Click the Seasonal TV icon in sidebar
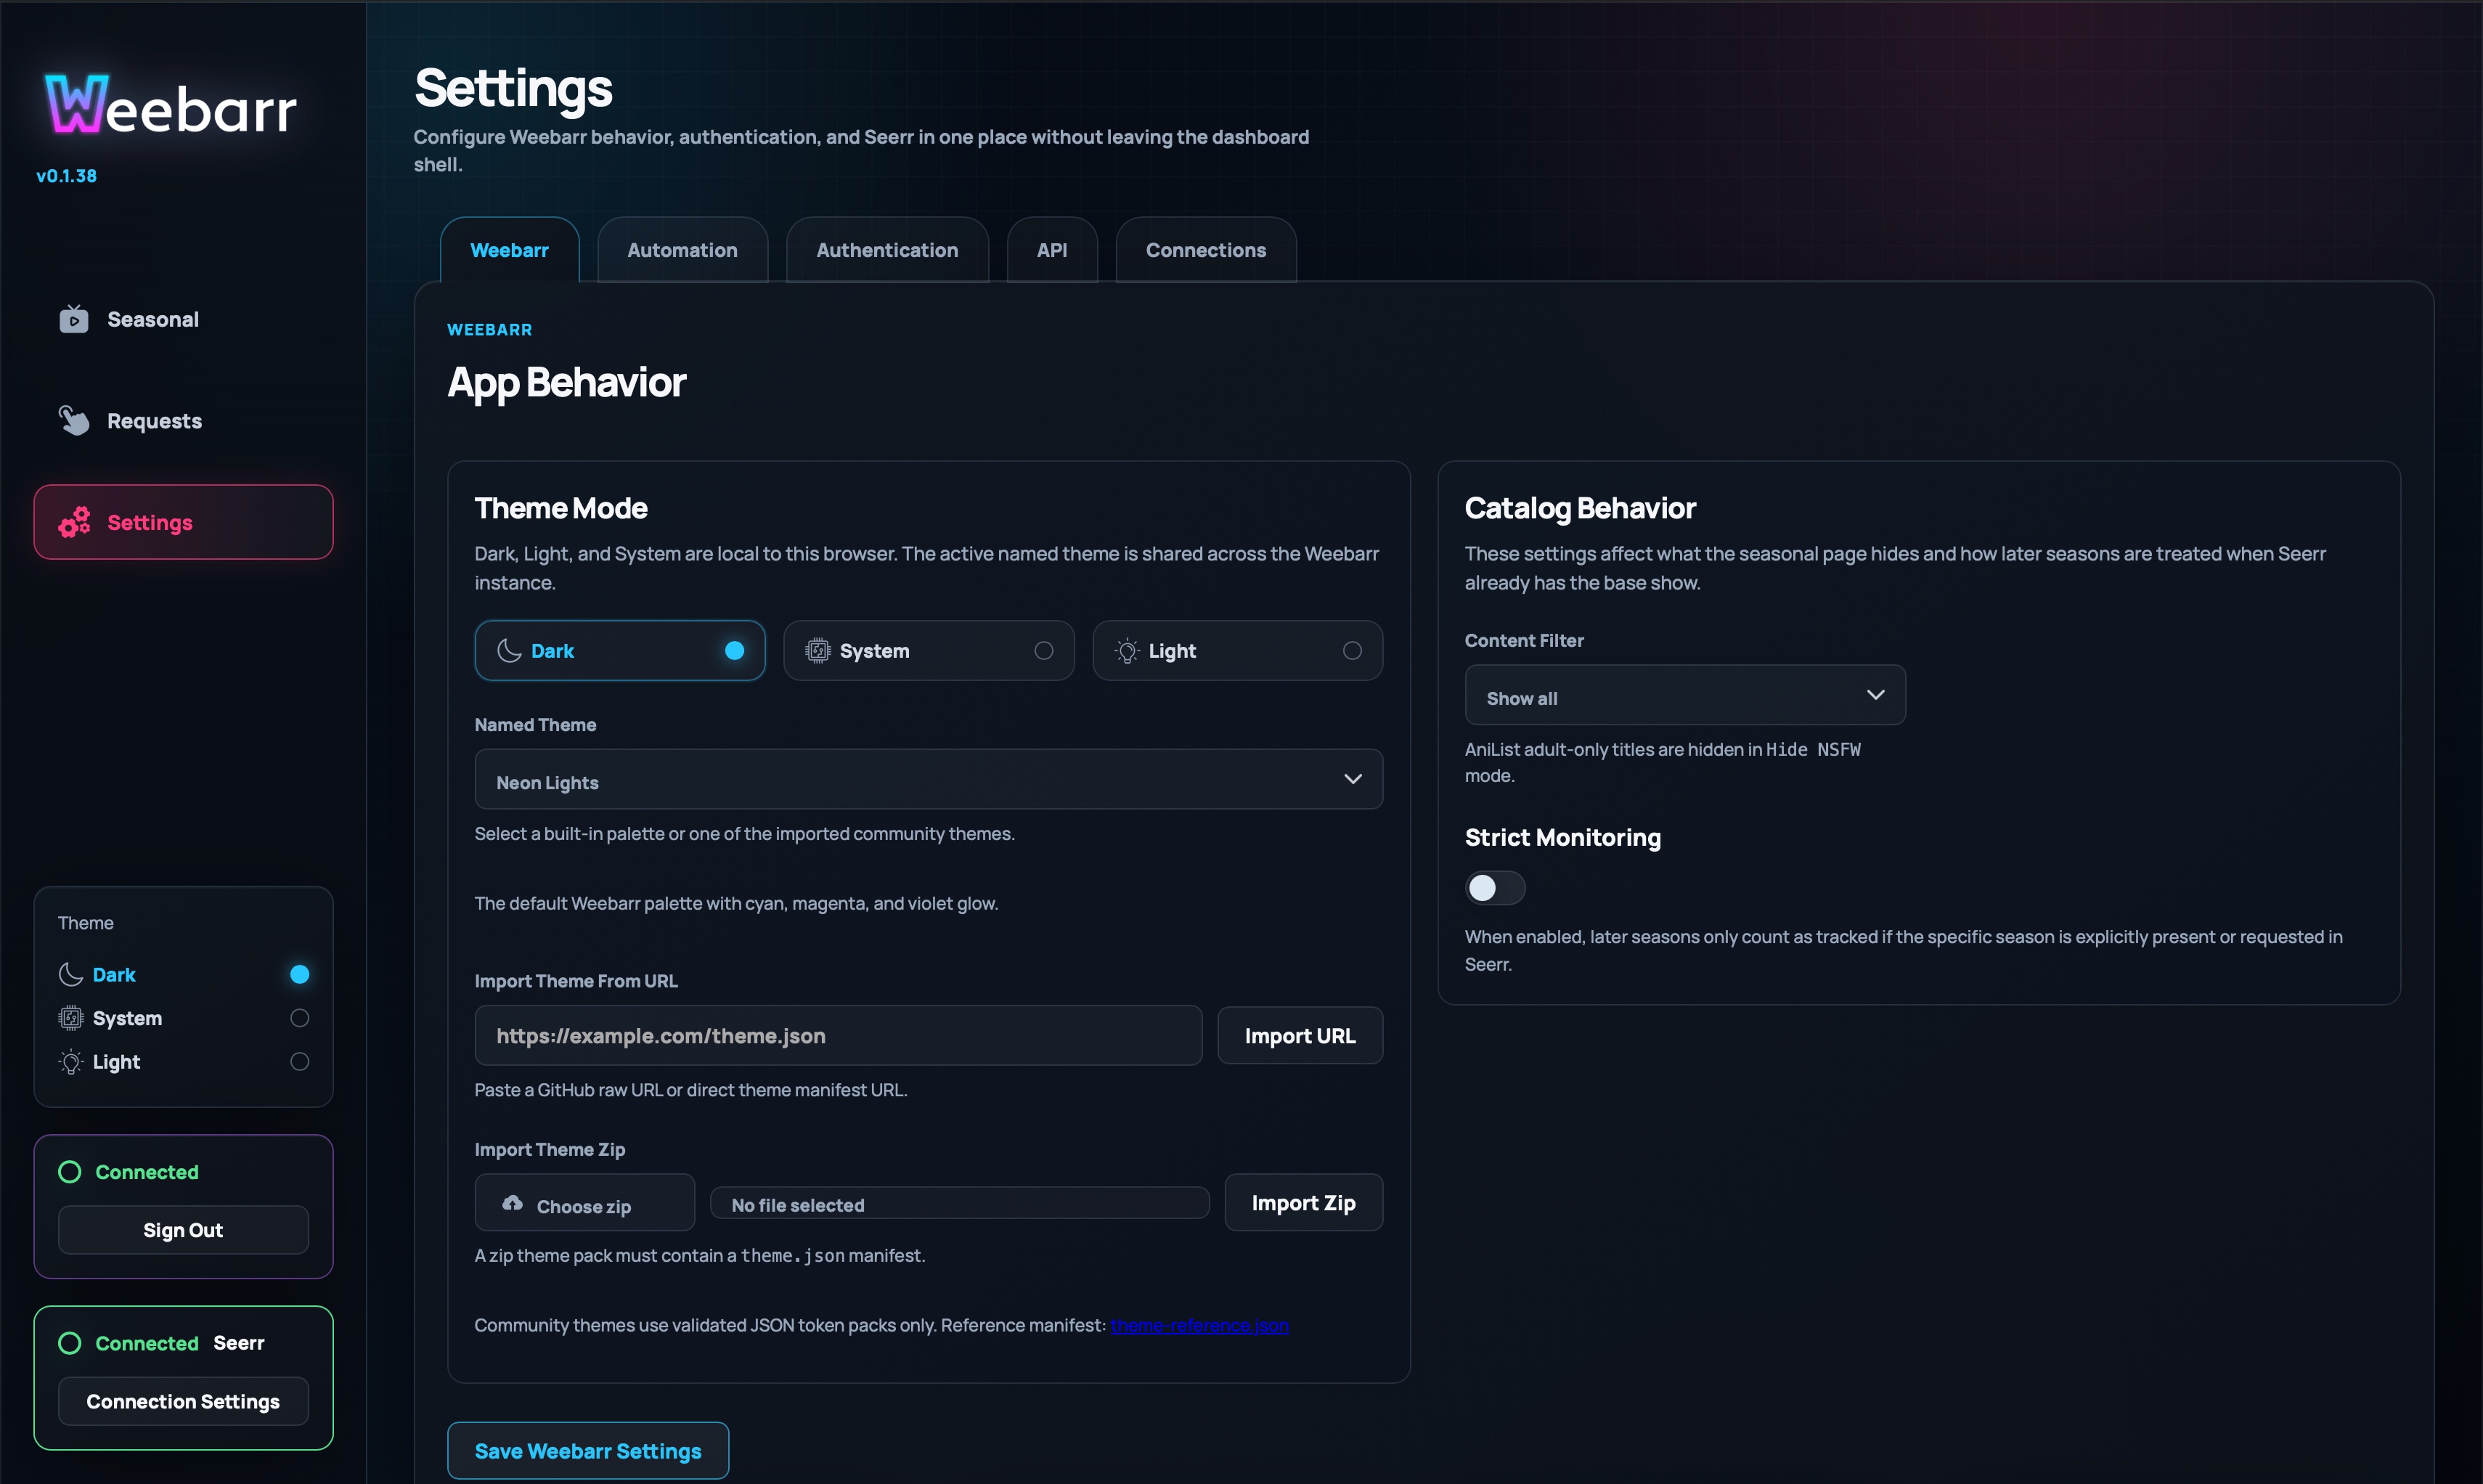 coord(73,319)
